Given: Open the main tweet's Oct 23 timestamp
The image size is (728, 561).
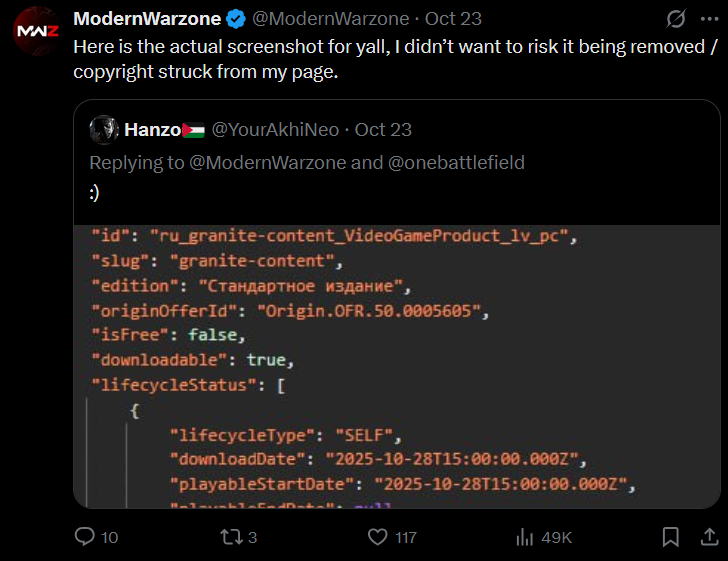Looking at the screenshot, I should click(x=456, y=19).
